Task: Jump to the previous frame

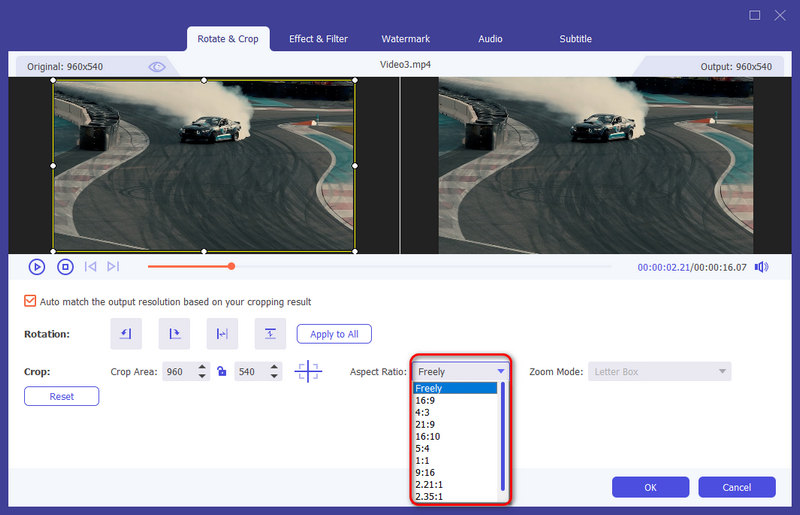Action: coord(91,267)
